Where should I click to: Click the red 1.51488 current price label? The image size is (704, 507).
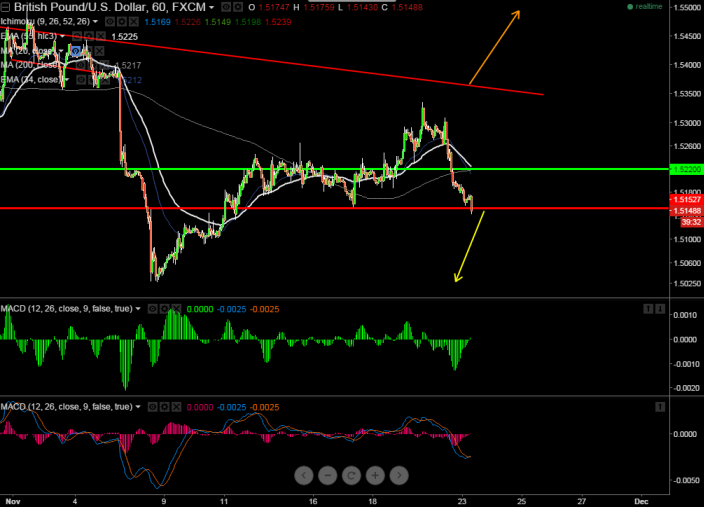686,211
